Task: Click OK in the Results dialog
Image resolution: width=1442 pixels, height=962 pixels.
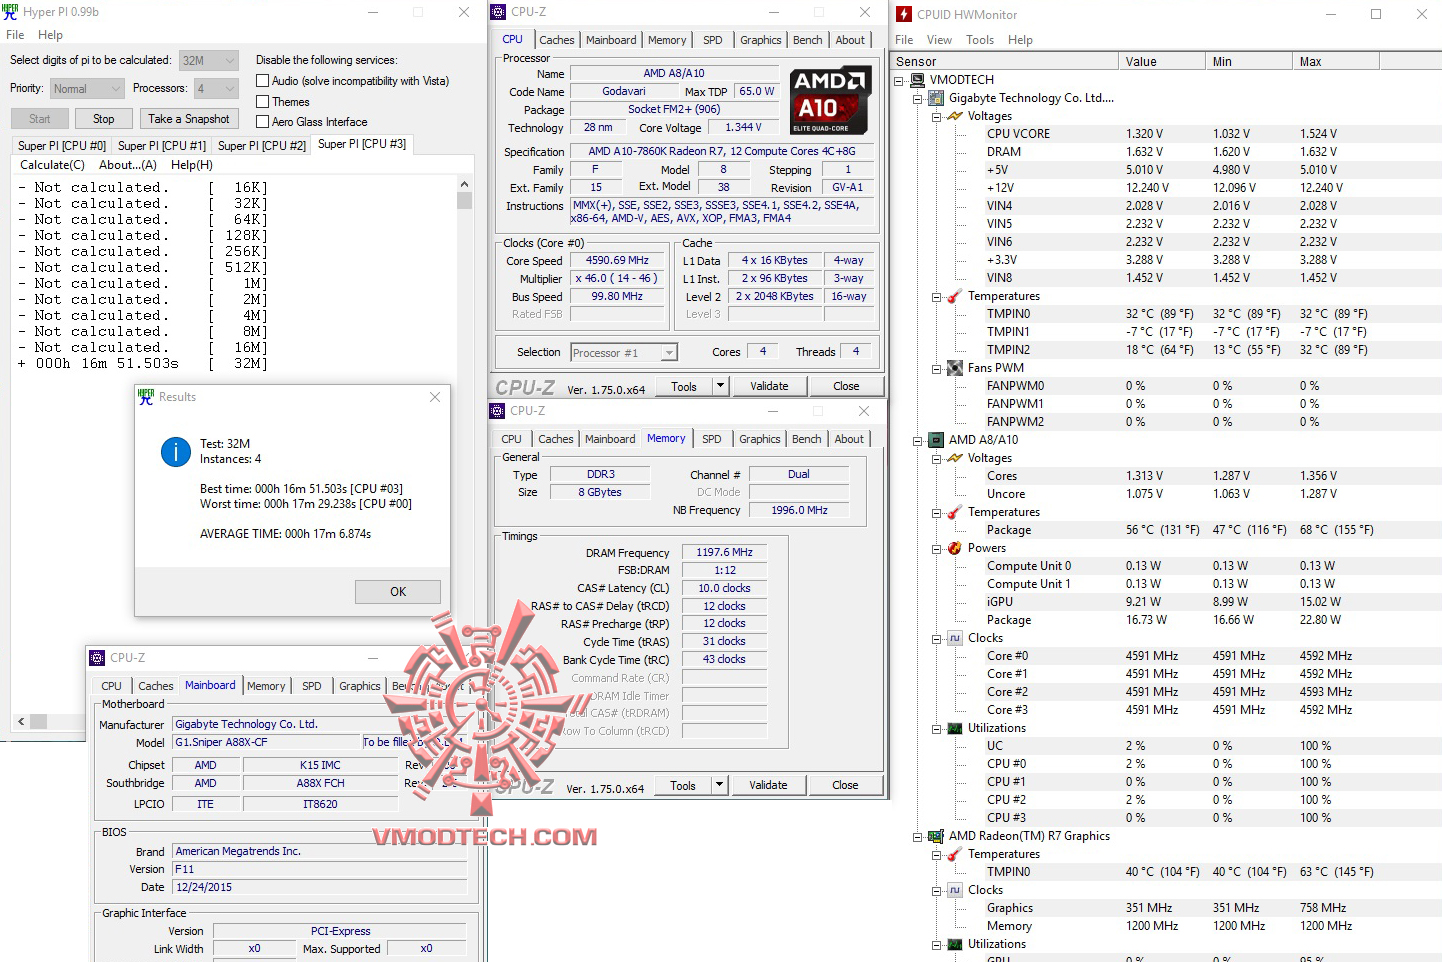Action: coord(398,592)
